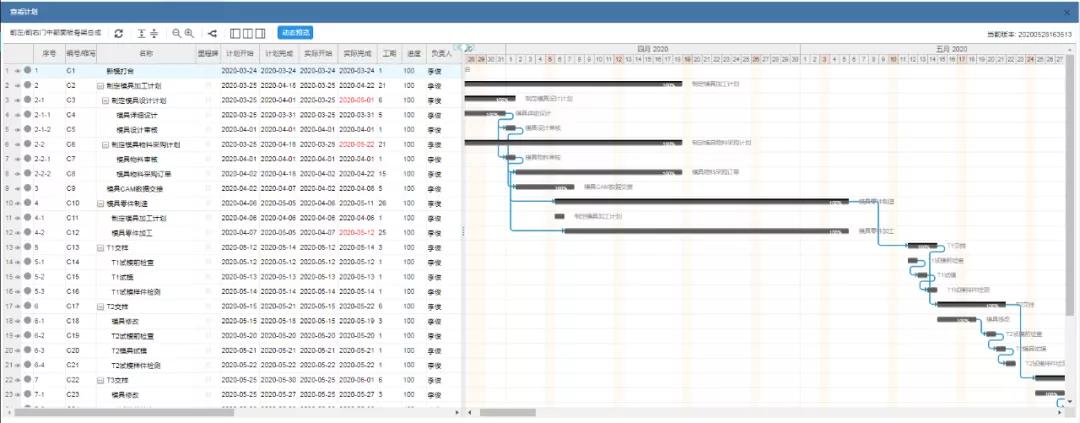
Task: Zoom out the Gantt timeline
Action: (176, 33)
